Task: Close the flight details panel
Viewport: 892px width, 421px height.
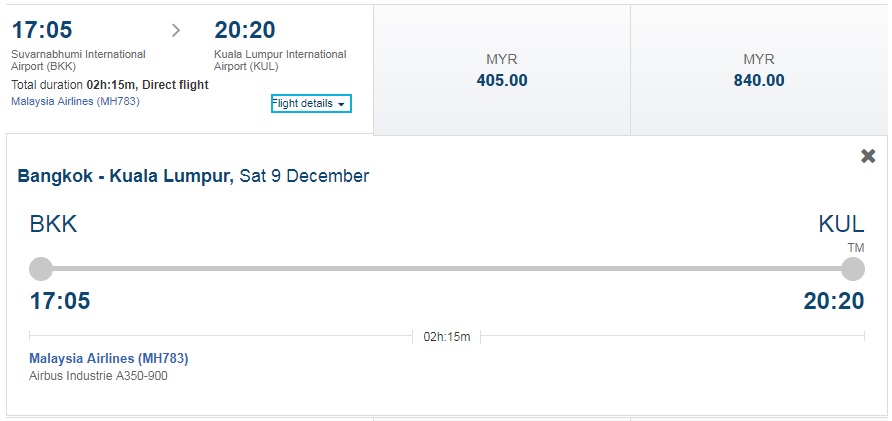Action: point(868,156)
